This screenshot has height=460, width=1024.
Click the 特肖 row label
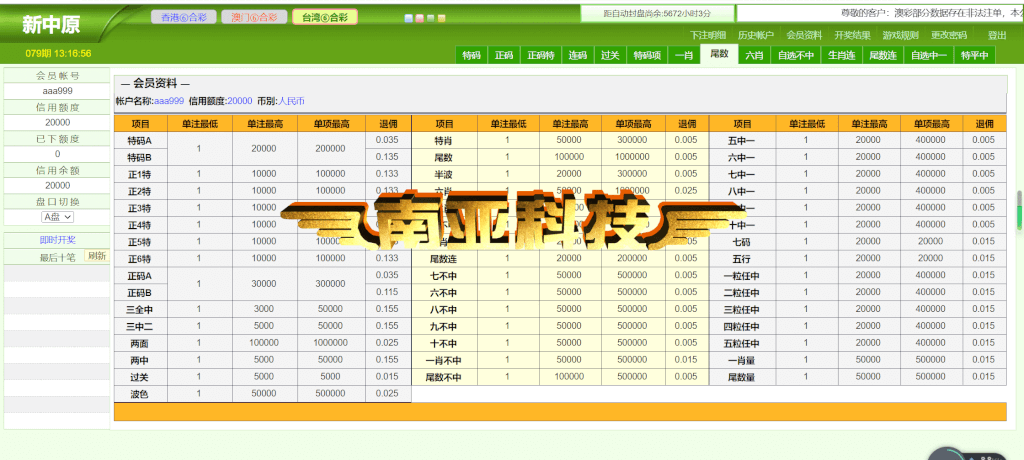[x=445, y=140]
